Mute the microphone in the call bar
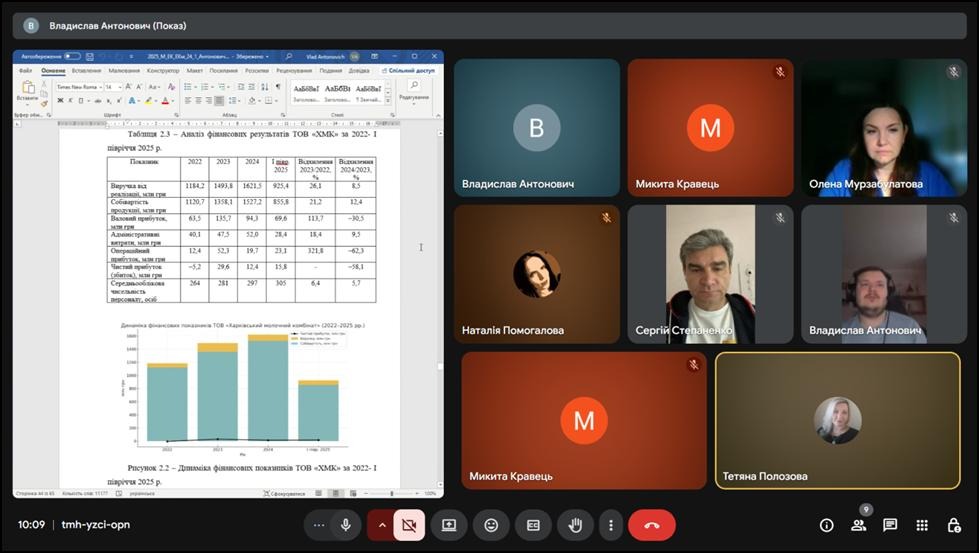 (346, 525)
